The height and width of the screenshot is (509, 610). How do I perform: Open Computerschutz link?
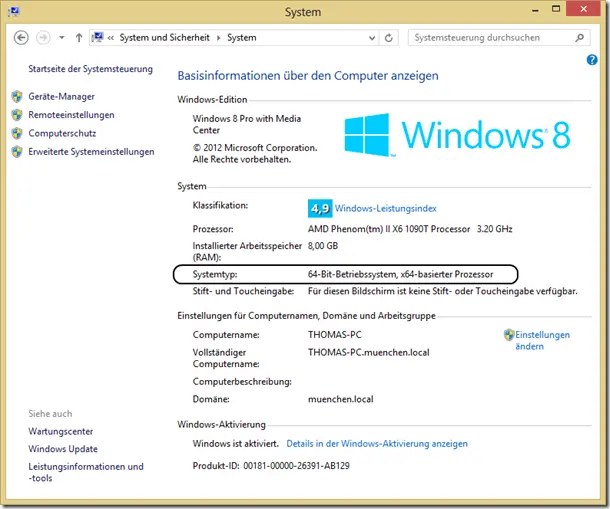click(62, 133)
